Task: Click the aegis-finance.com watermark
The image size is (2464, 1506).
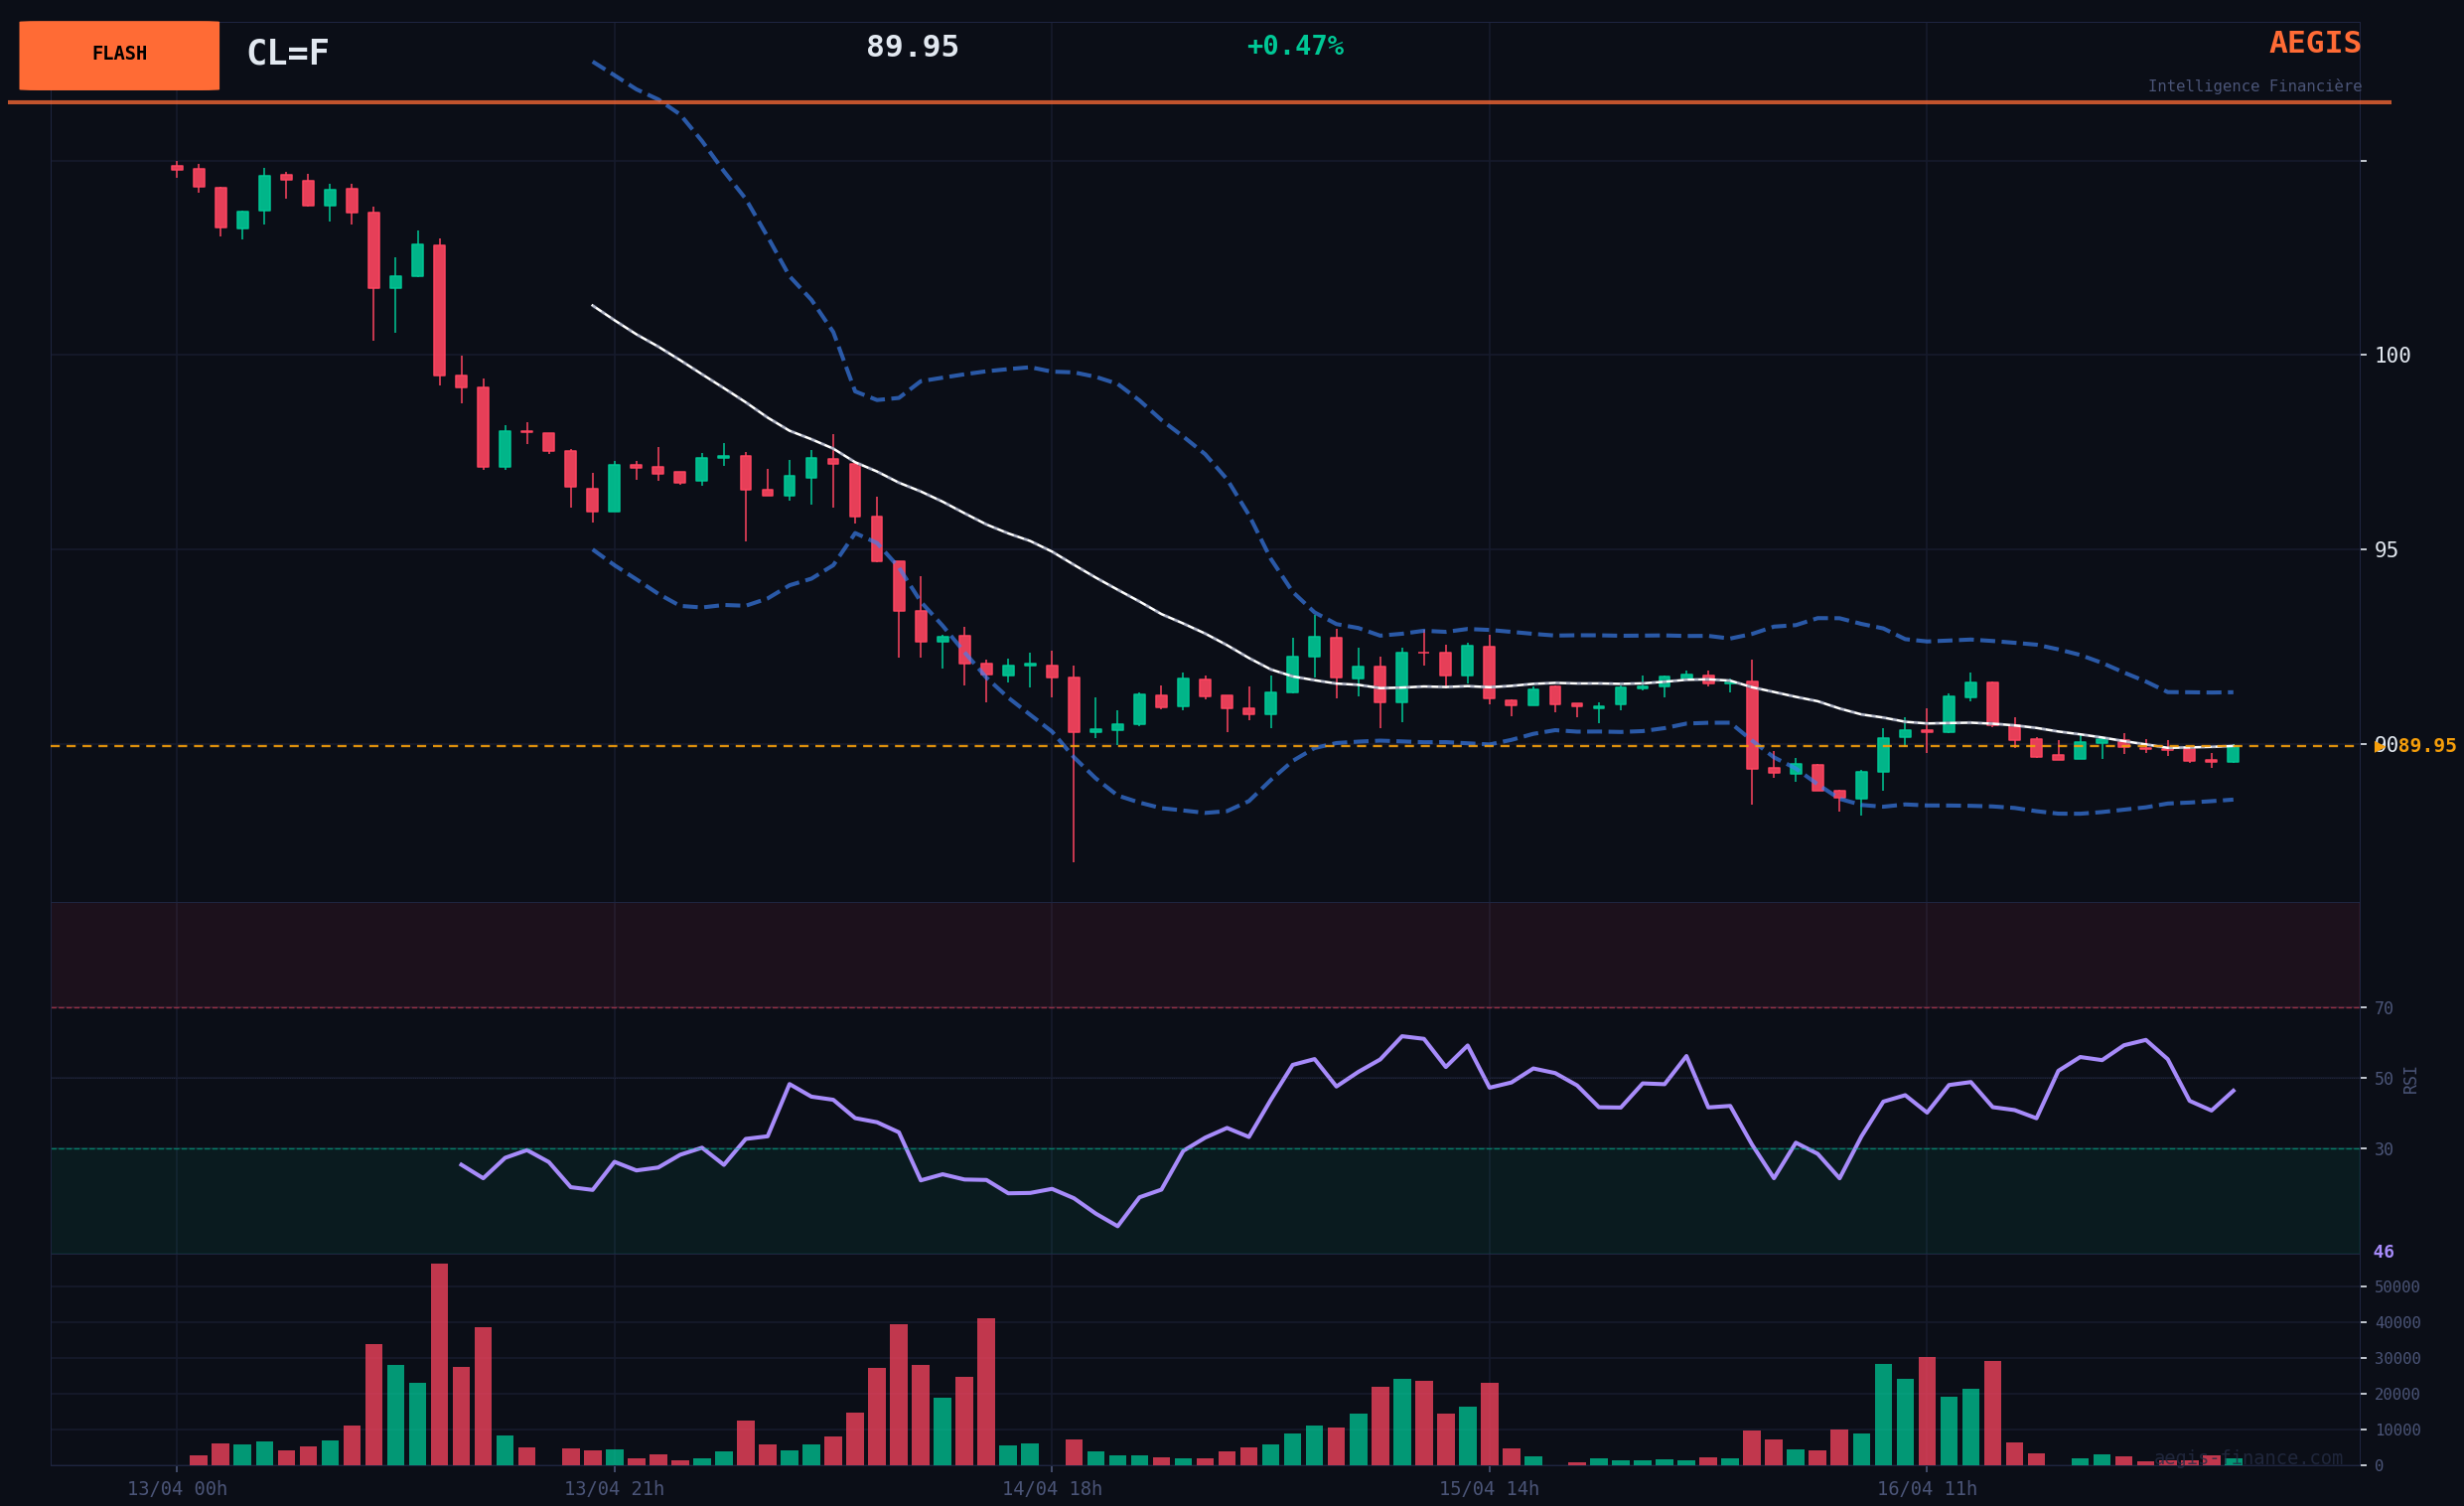Action: point(2248,1458)
